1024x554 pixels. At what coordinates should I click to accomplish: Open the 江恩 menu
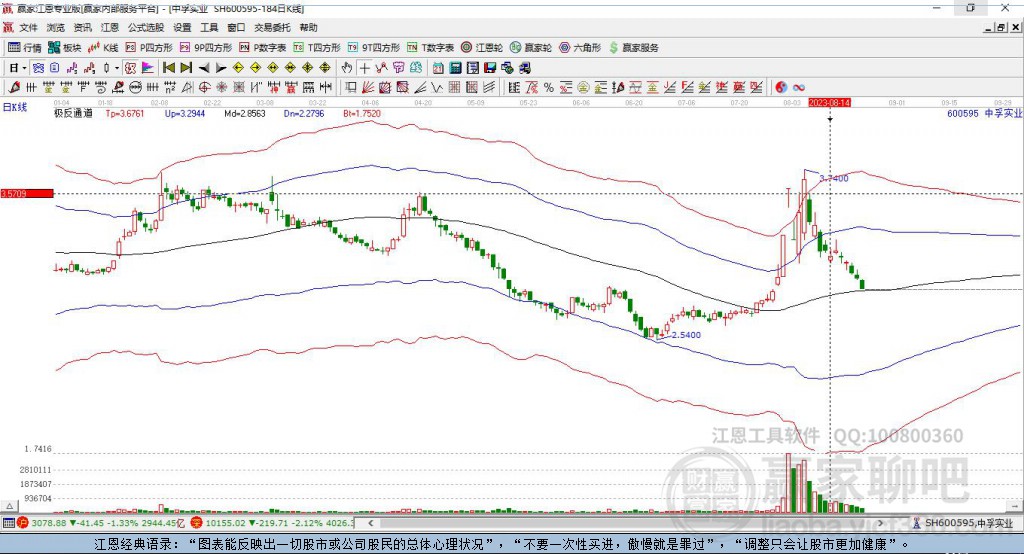tap(110, 27)
